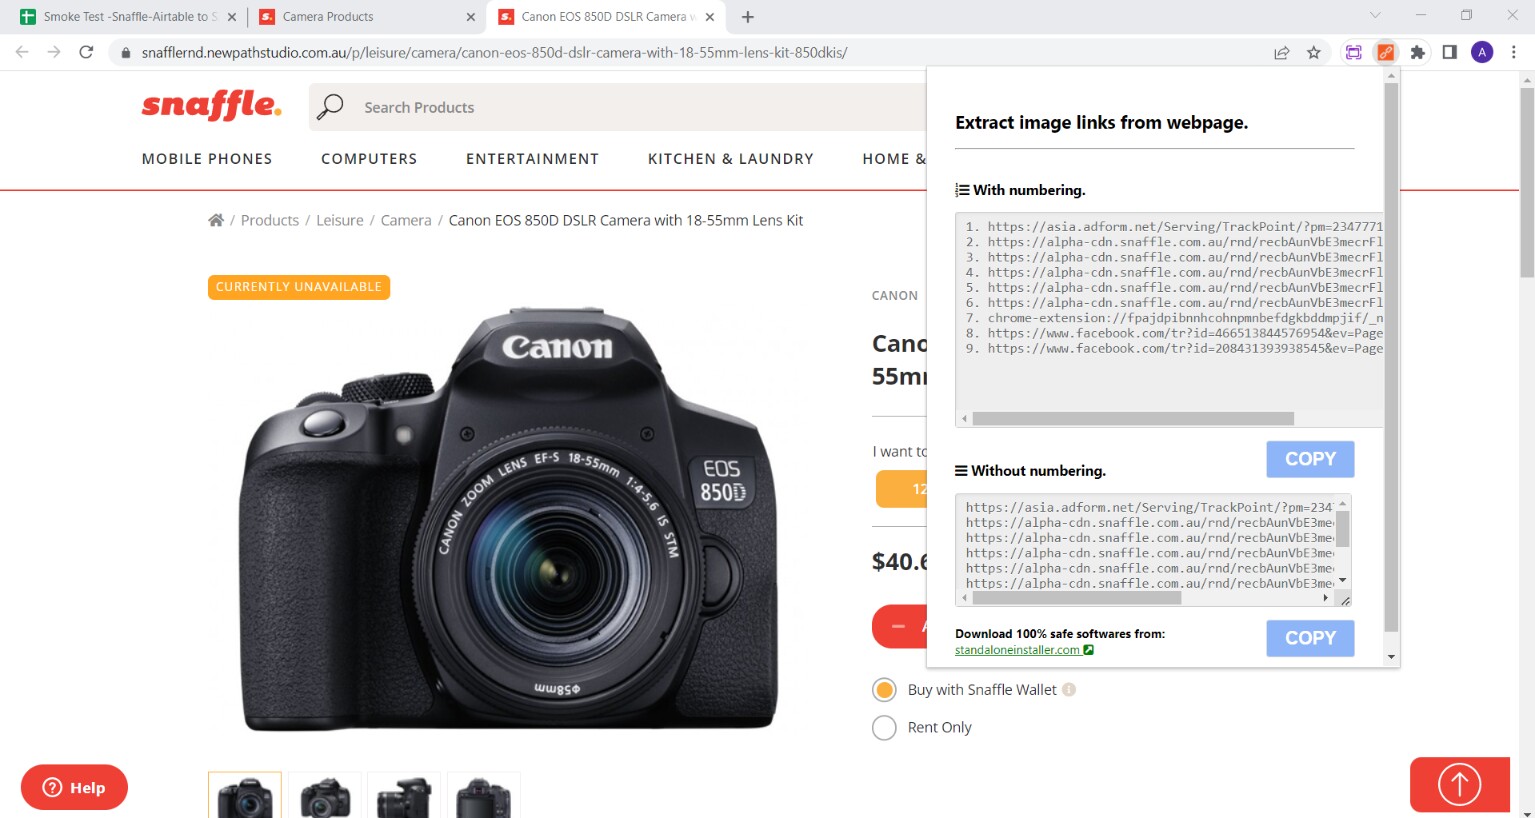The width and height of the screenshot is (1535, 818).
Task: Click the Extensions puzzle piece icon
Action: pyautogui.click(x=1418, y=51)
